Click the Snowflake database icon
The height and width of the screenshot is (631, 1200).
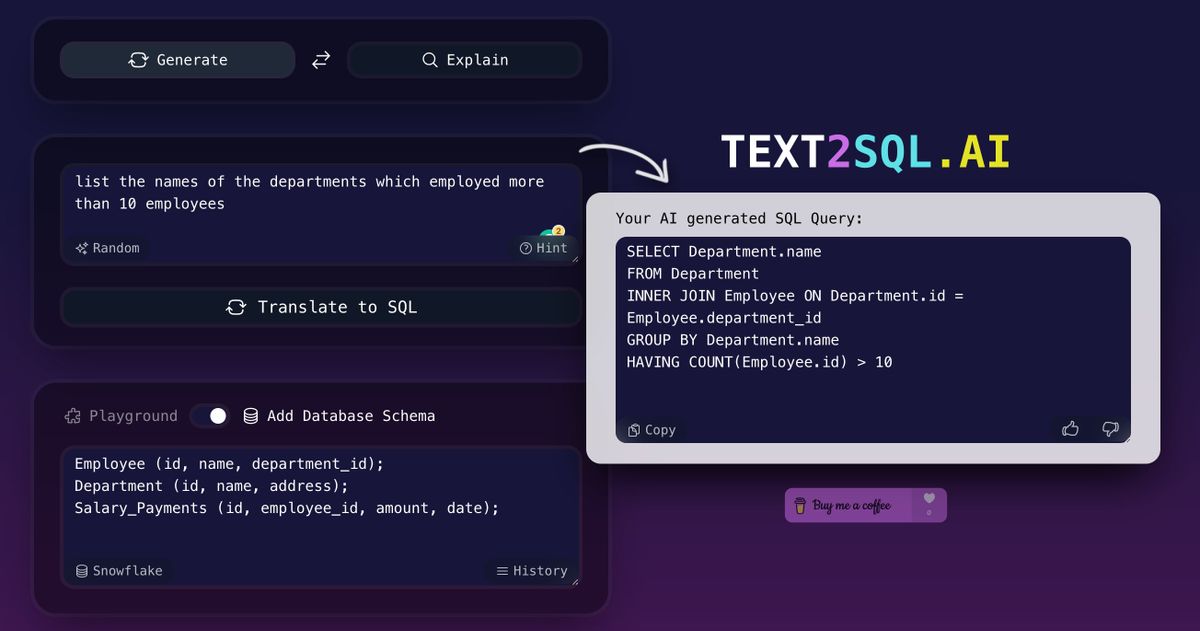tap(82, 570)
